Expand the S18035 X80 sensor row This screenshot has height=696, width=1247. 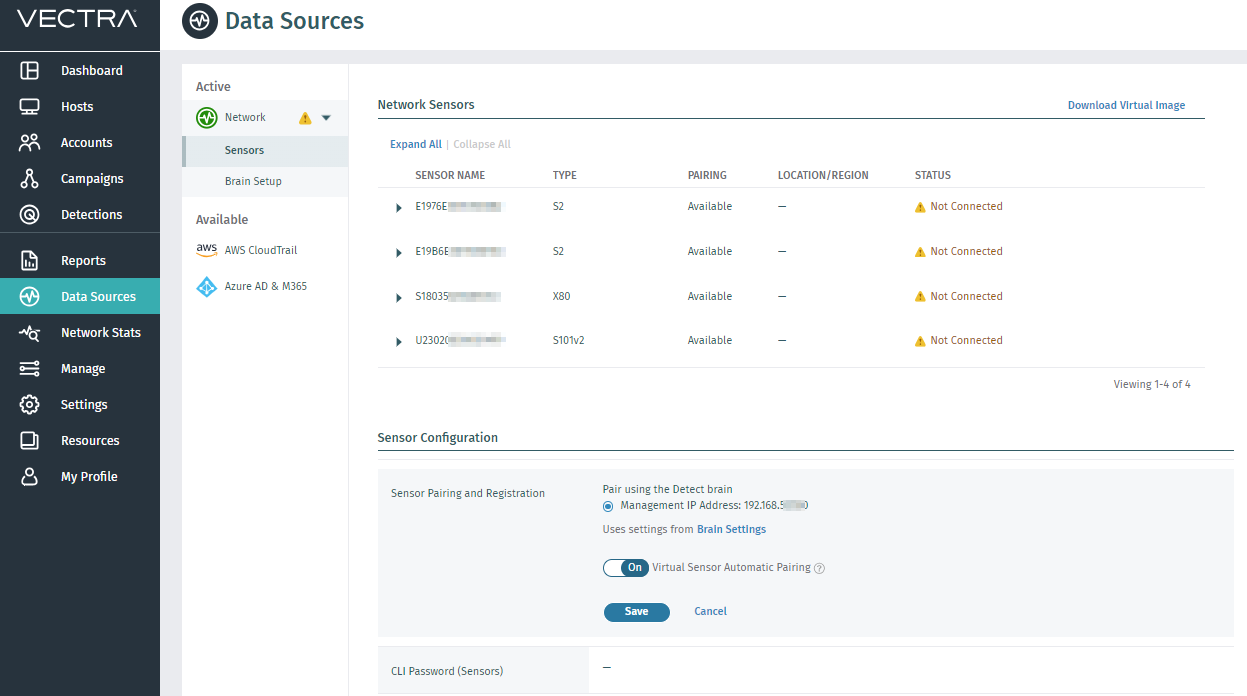tap(399, 298)
